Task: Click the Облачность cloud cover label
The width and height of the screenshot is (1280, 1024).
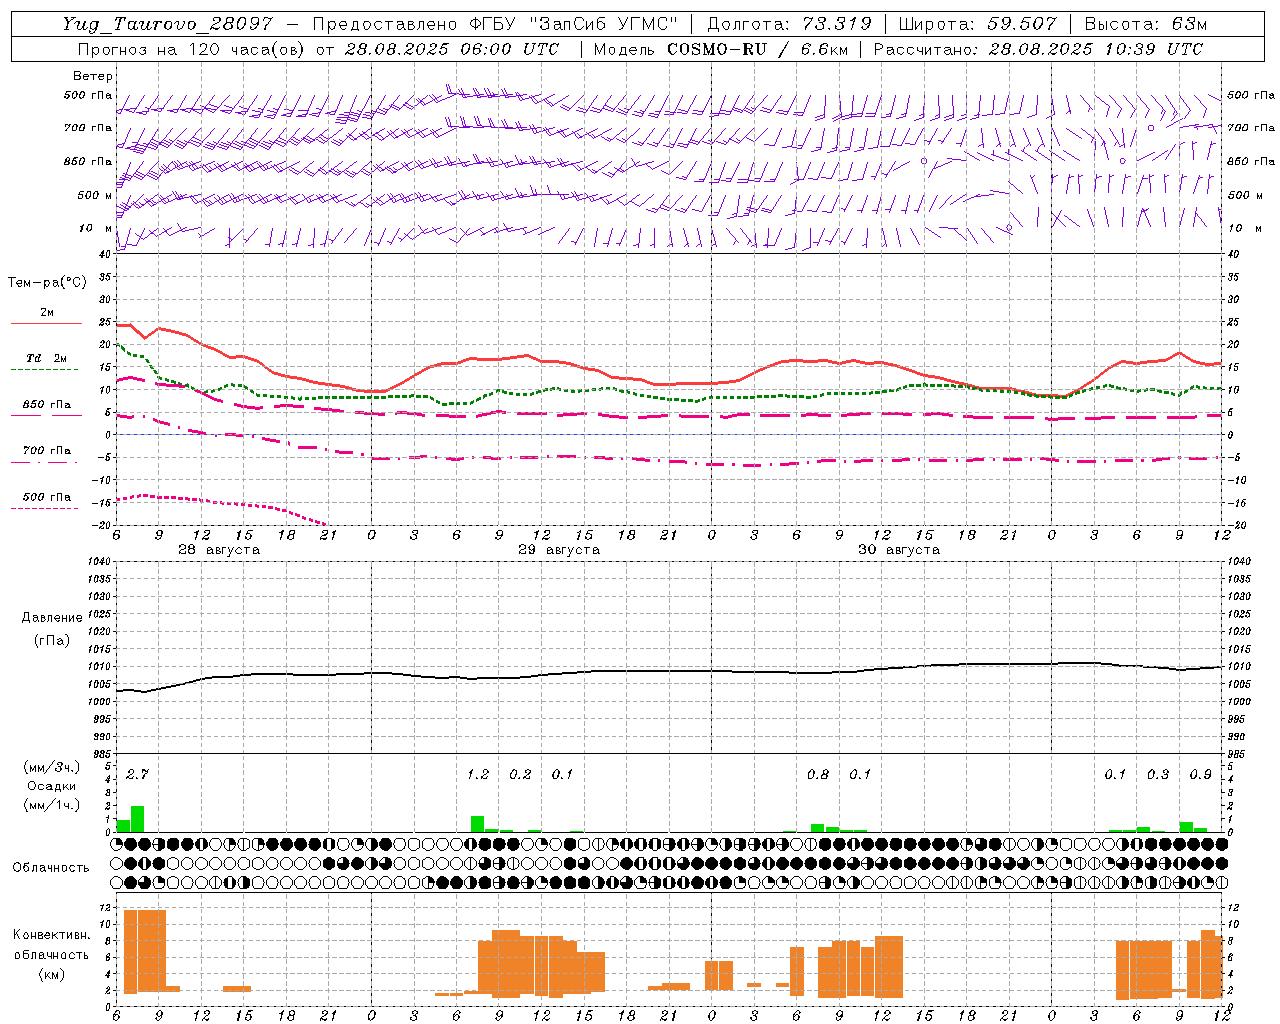Action: [x=51, y=868]
